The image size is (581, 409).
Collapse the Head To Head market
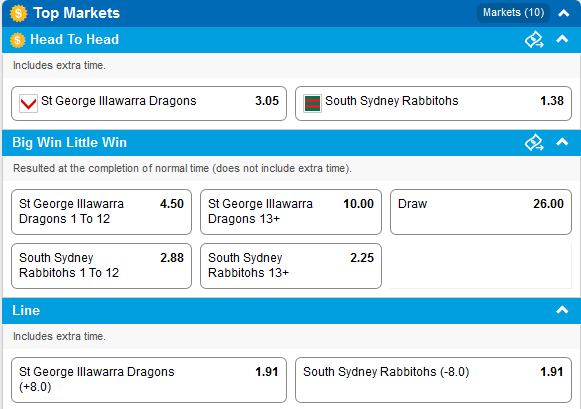pyautogui.click(x=562, y=39)
